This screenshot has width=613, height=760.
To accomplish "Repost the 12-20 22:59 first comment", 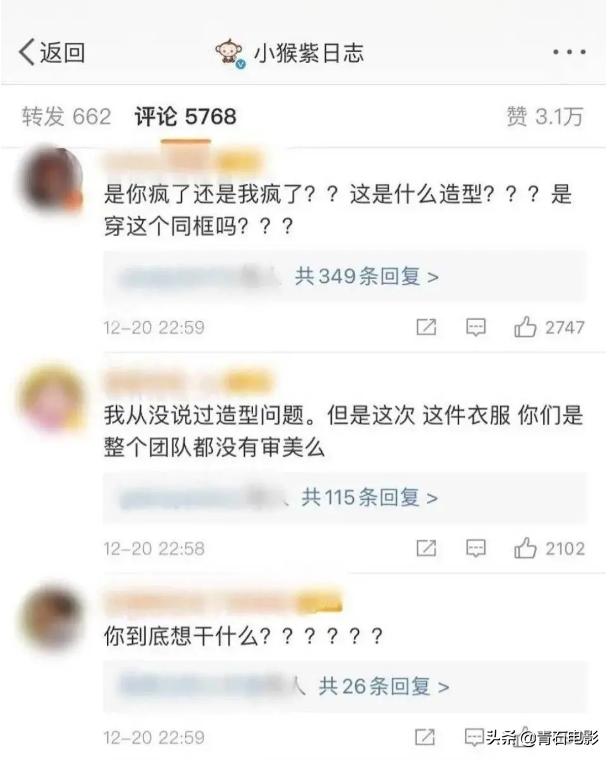I will tap(426, 327).
